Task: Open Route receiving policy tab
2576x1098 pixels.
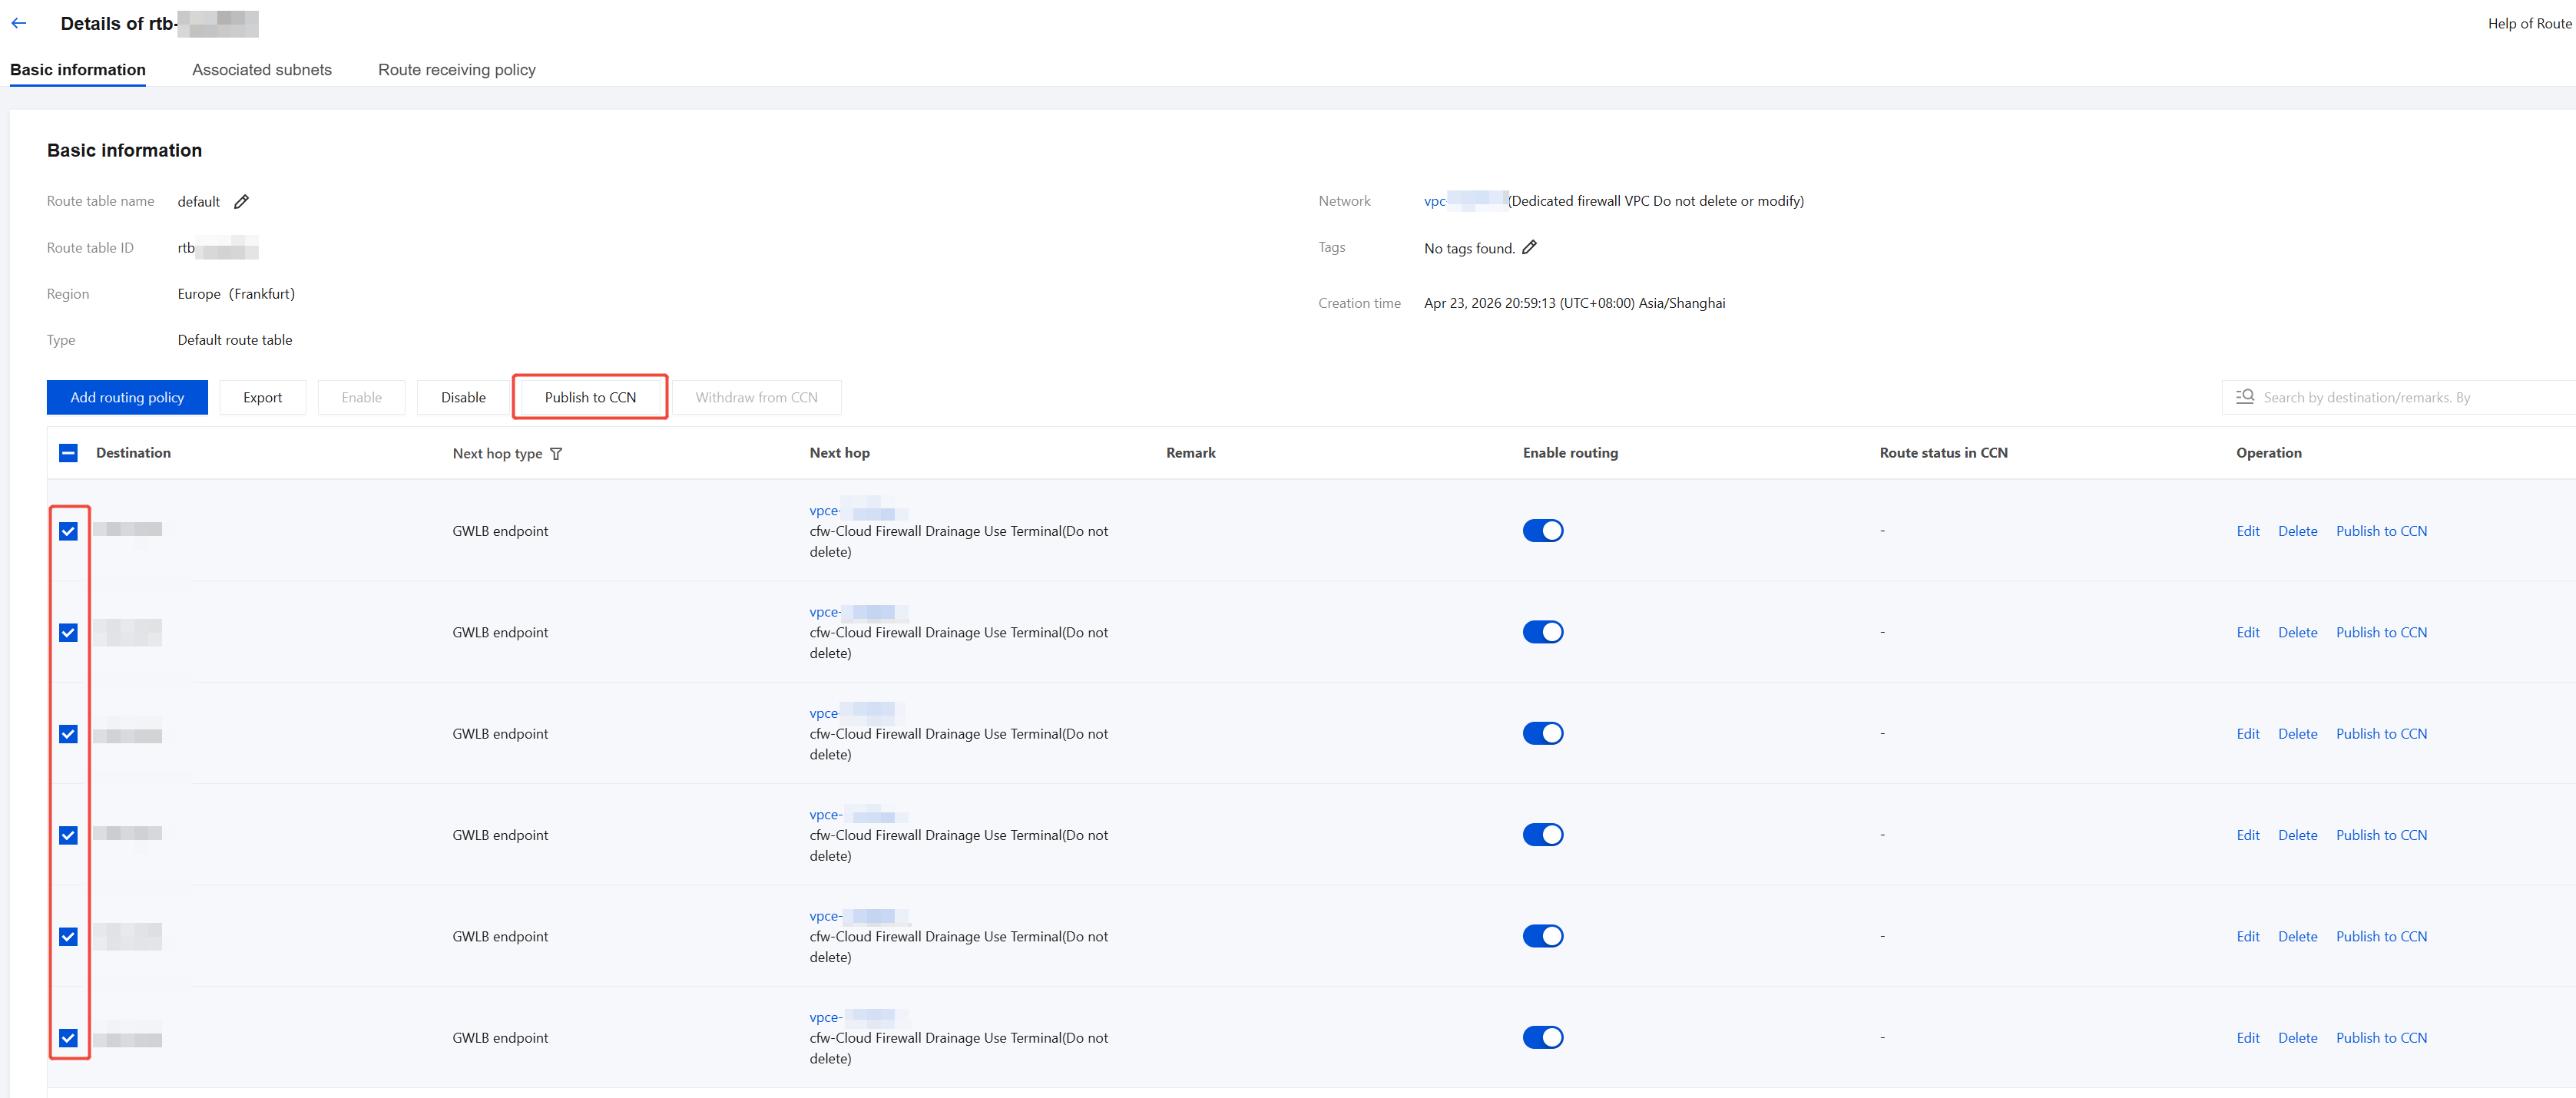Action: coord(457,69)
